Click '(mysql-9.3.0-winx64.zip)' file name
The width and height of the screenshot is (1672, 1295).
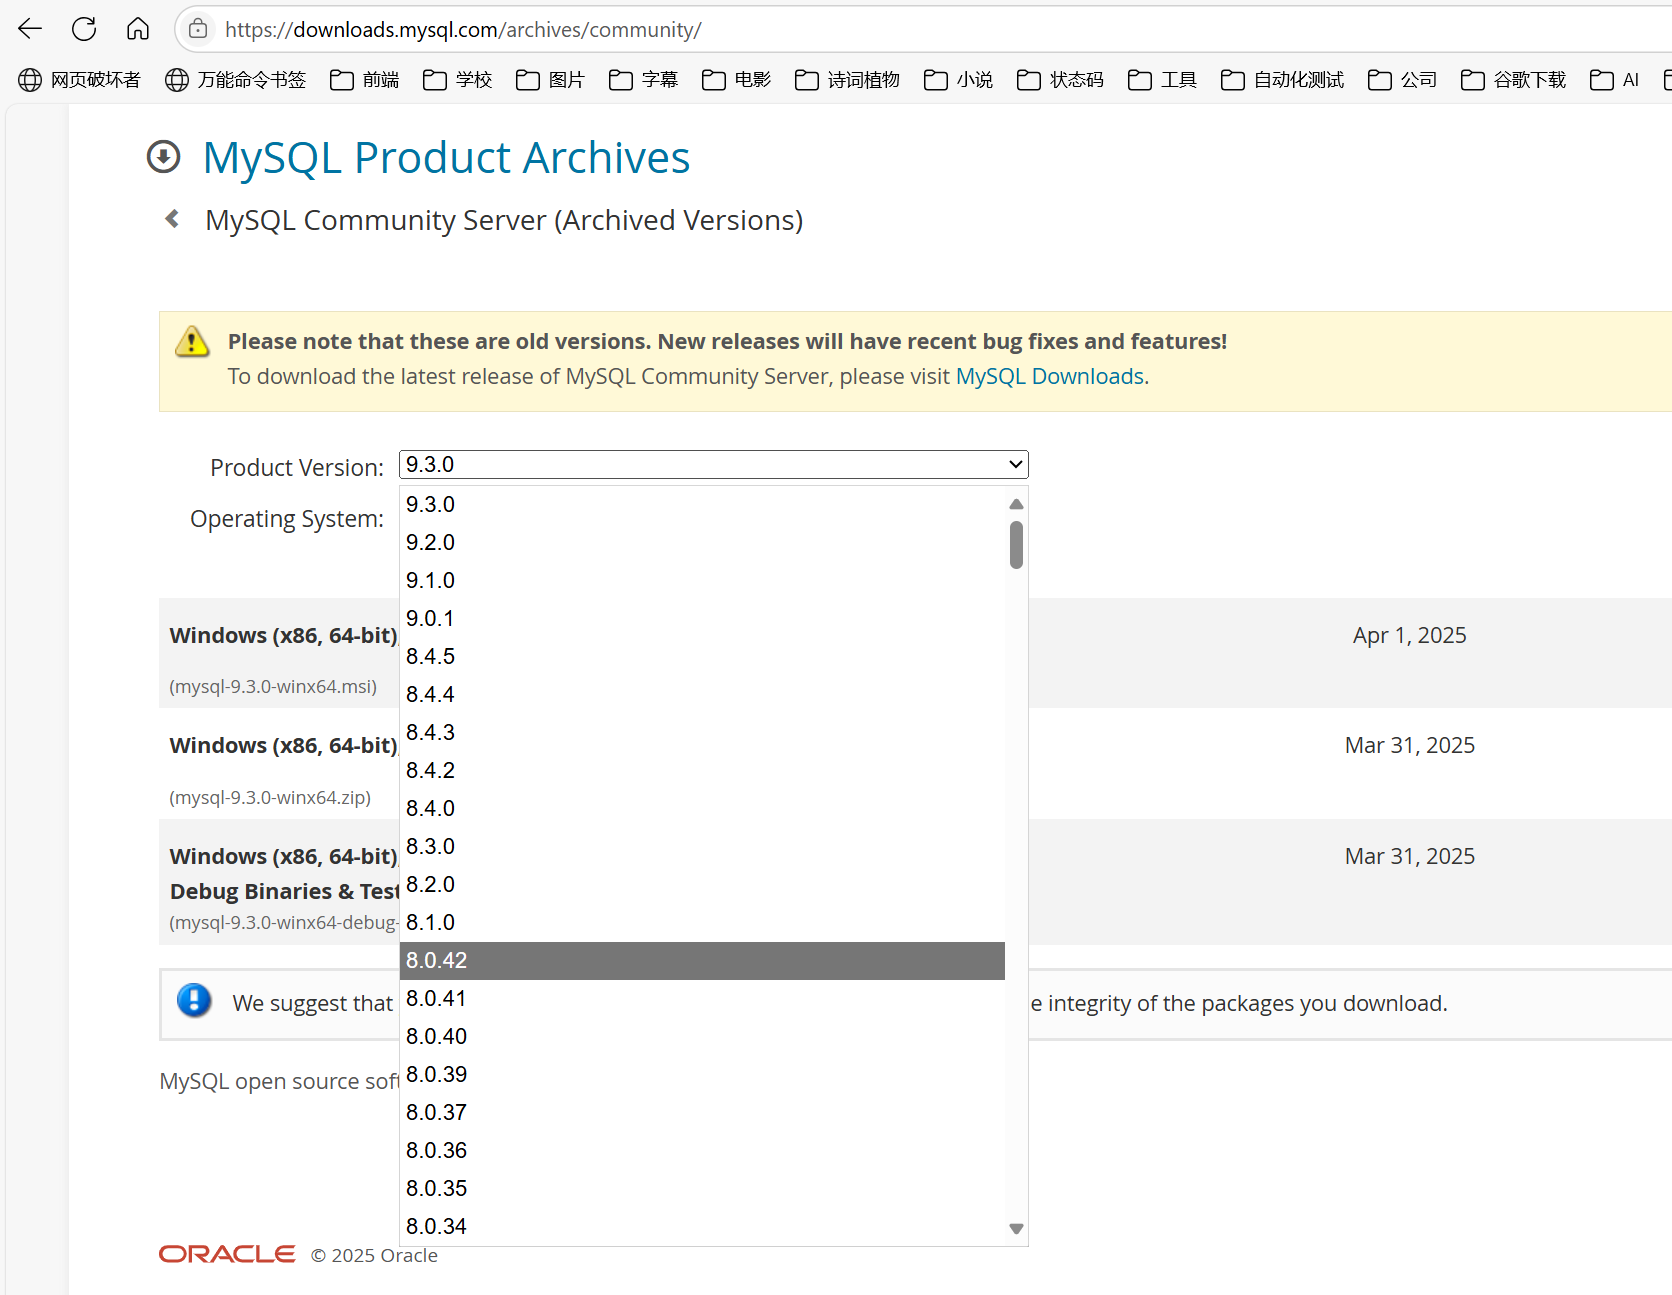(270, 798)
